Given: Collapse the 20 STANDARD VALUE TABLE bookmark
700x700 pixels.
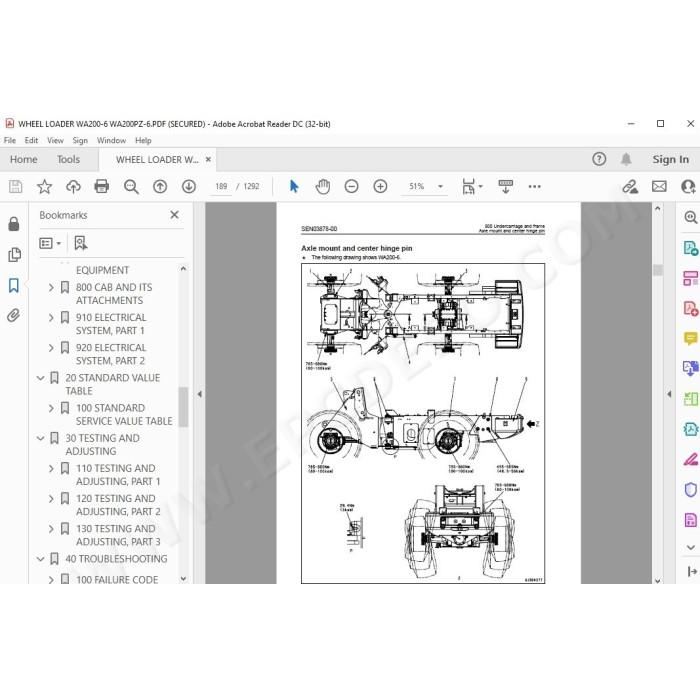Looking at the screenshot, I should pyautogui.click(x=40, y=378).
